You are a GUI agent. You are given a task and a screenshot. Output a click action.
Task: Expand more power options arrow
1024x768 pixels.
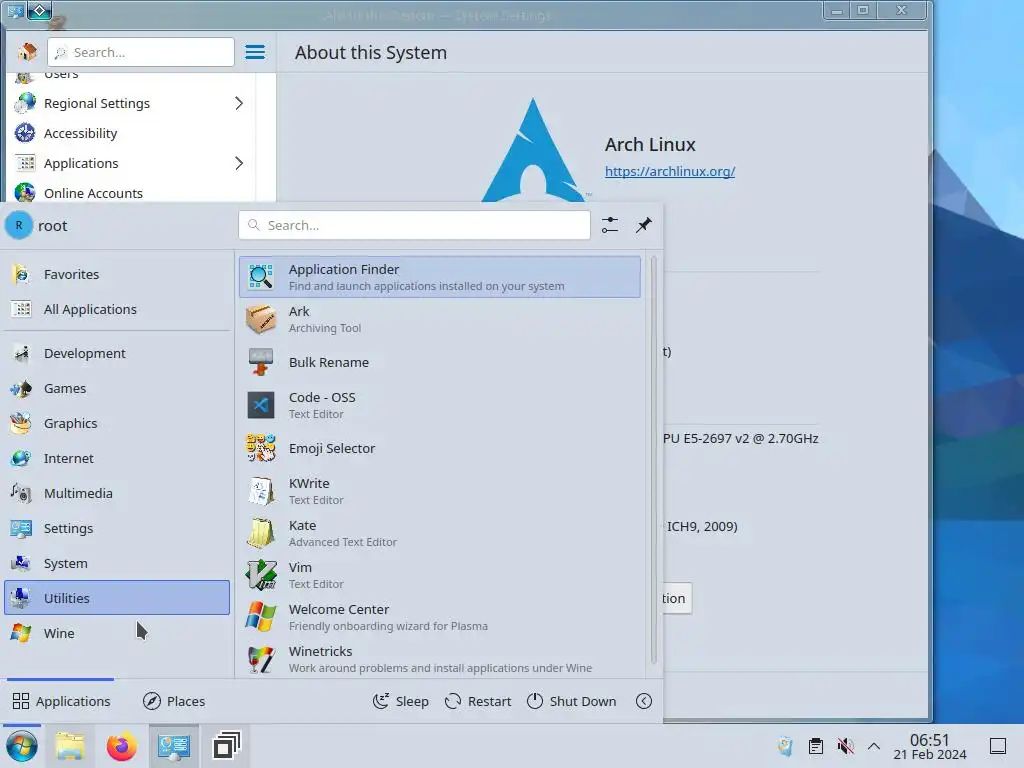[644, 701]
